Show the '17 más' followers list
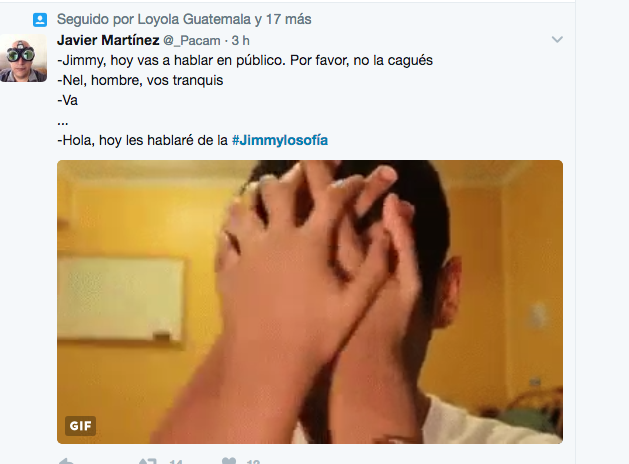 [289, 19]
